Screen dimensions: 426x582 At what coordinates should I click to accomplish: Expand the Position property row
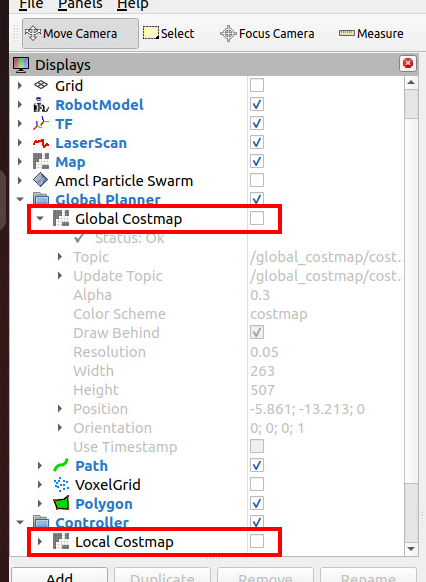[x=60, y=409]
